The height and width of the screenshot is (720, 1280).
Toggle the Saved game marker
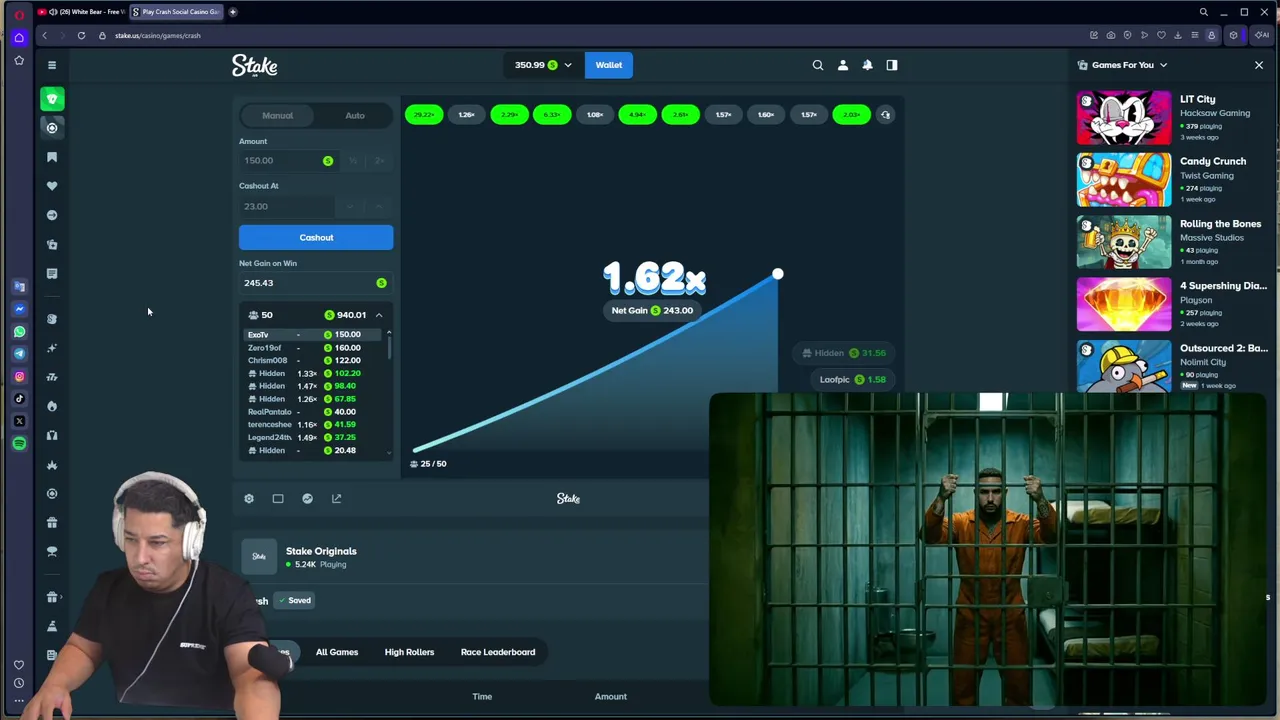coord(294,600)
